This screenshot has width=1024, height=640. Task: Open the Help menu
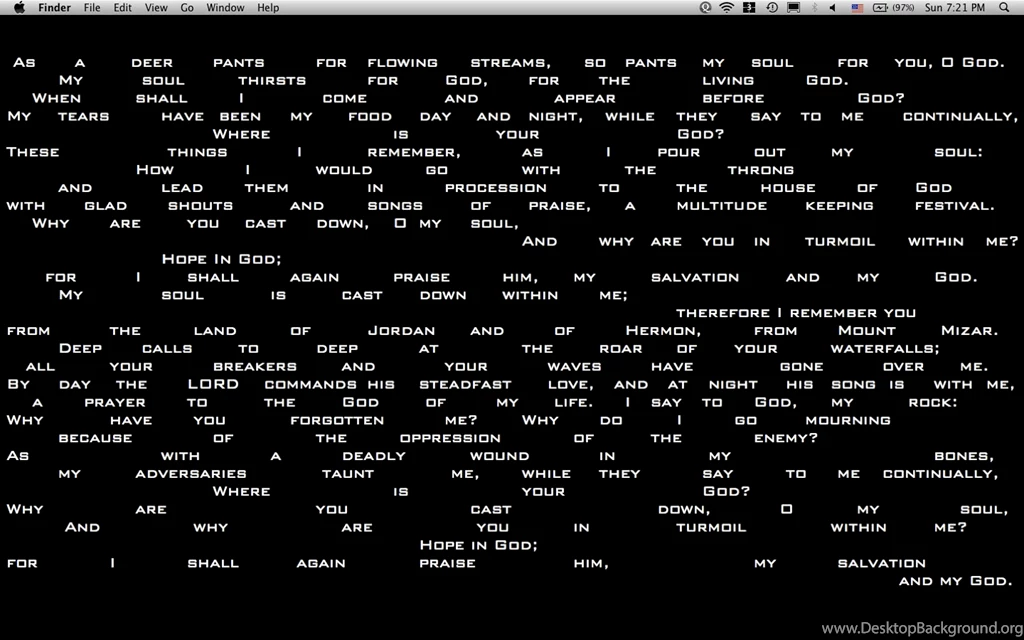(268, 8)
